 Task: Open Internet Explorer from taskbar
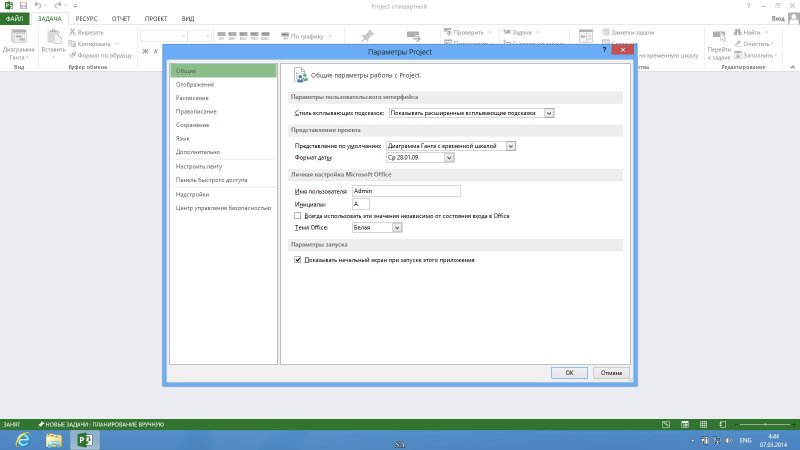(23, 440)
